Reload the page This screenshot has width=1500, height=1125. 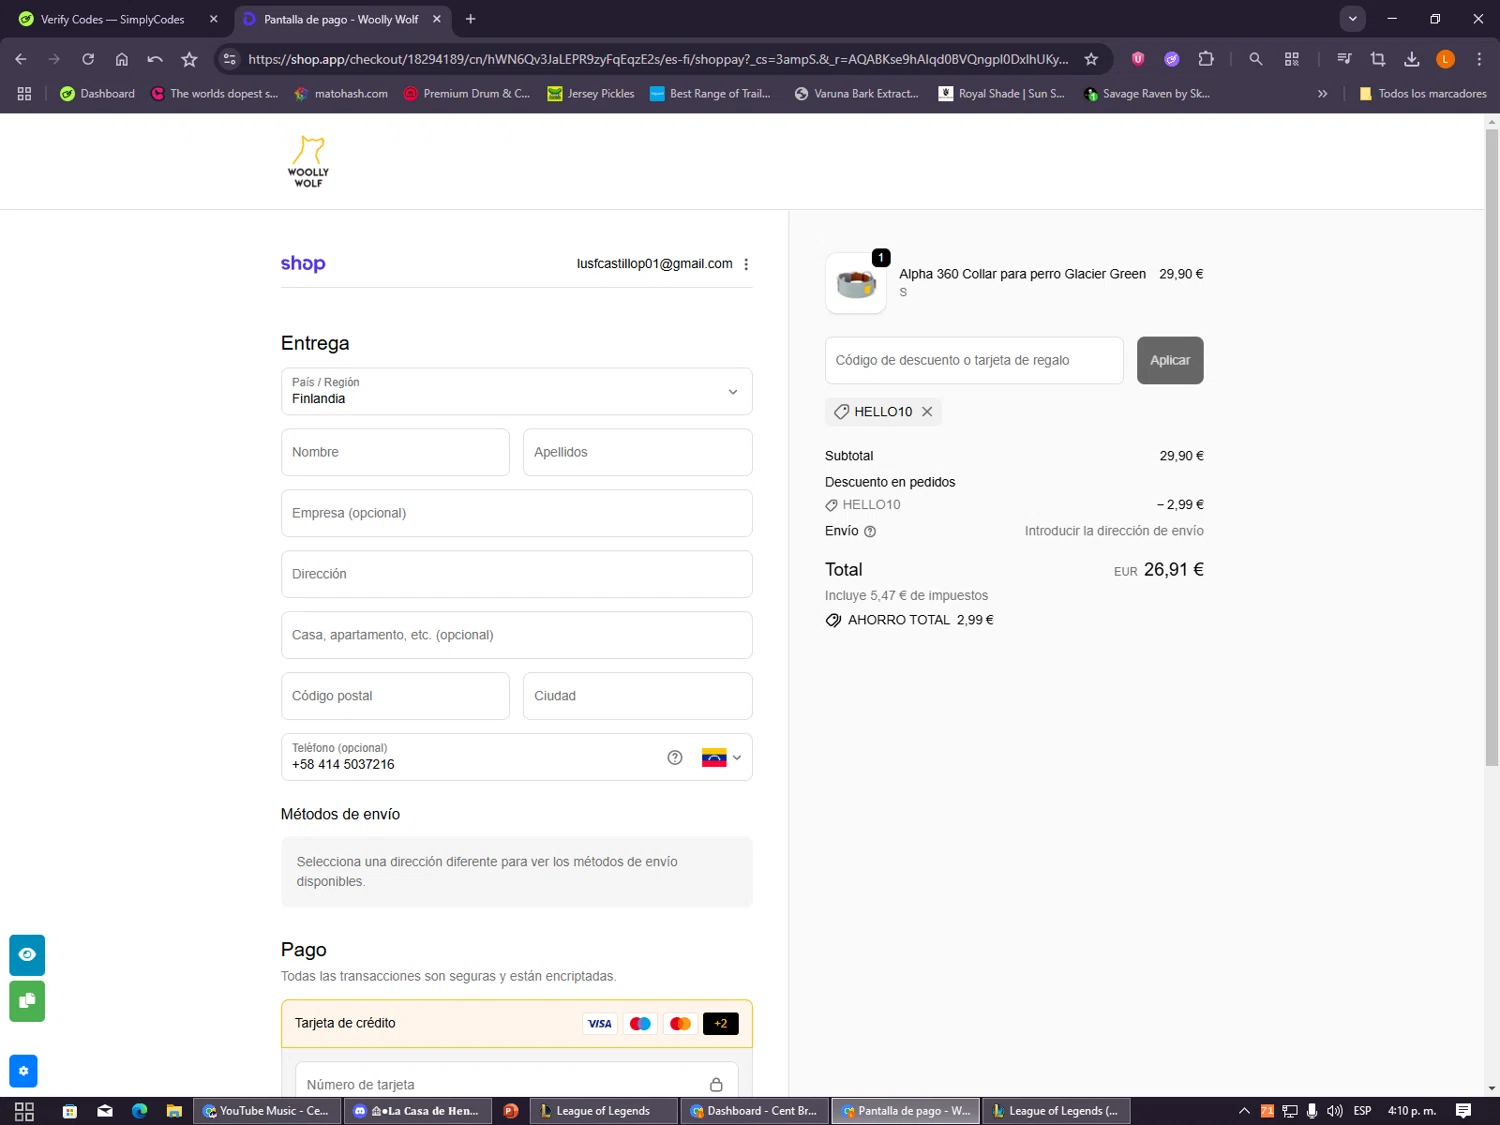pyautogui.click(x=88, y=59)
